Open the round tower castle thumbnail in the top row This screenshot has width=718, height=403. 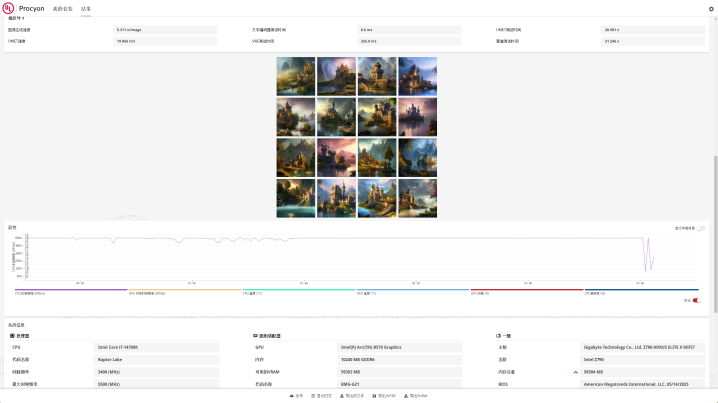point(377,76)
